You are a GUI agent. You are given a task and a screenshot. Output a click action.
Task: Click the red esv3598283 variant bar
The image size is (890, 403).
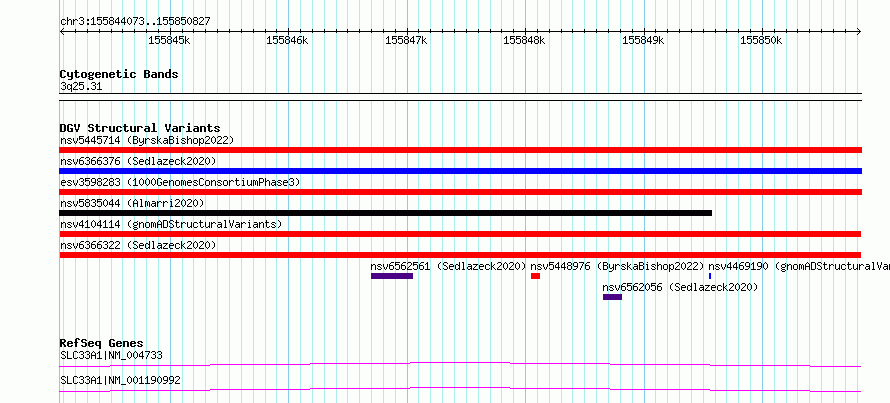coord(460,192)
